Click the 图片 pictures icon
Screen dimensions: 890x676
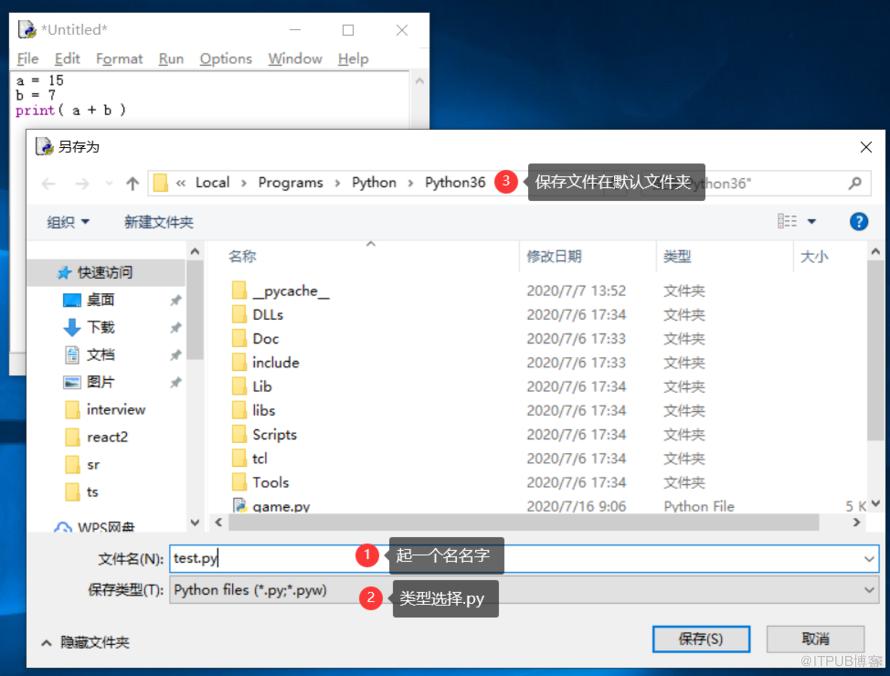72,382
